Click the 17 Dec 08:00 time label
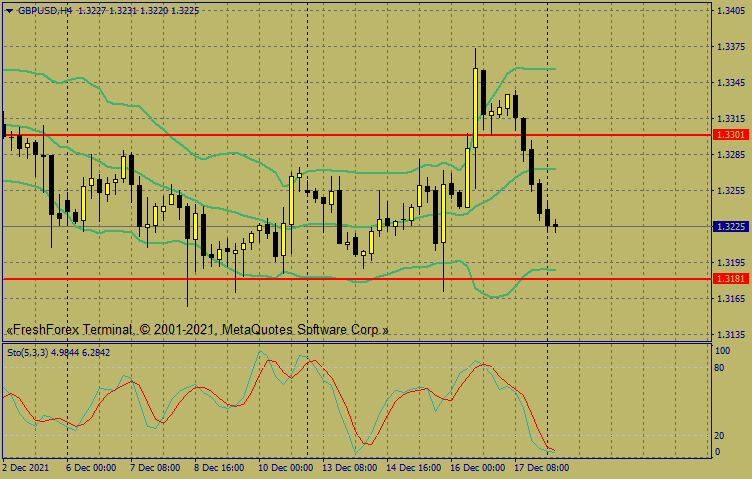The height and width of the screenshot is (479, 752). point(540,467)
